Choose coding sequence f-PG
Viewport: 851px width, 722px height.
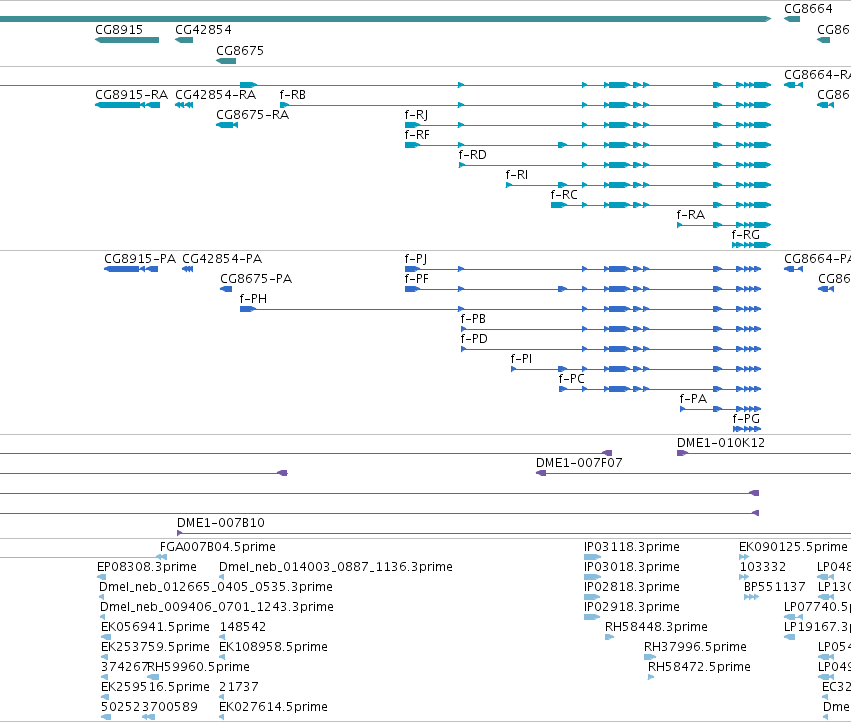tap(747, 429)
